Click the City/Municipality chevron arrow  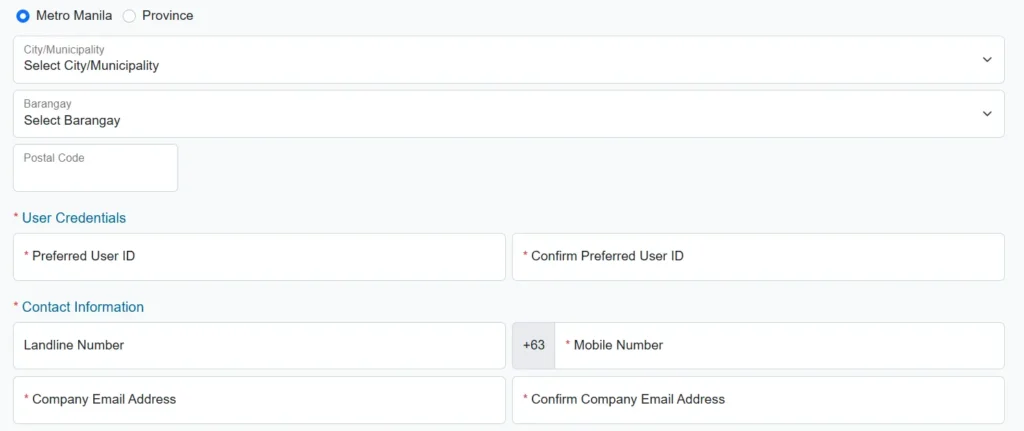point(987,59)
